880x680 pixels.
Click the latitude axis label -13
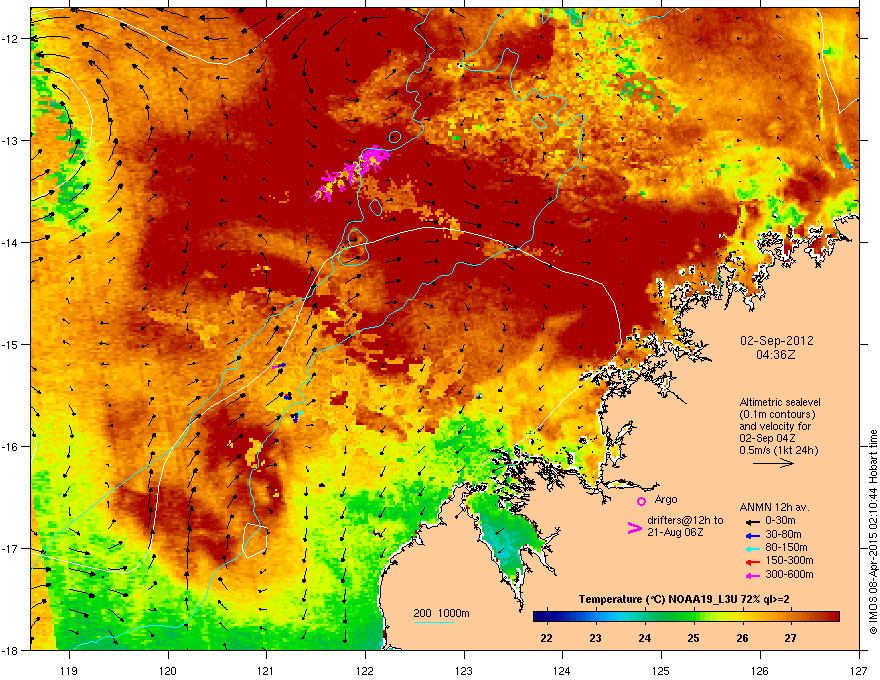10,141
